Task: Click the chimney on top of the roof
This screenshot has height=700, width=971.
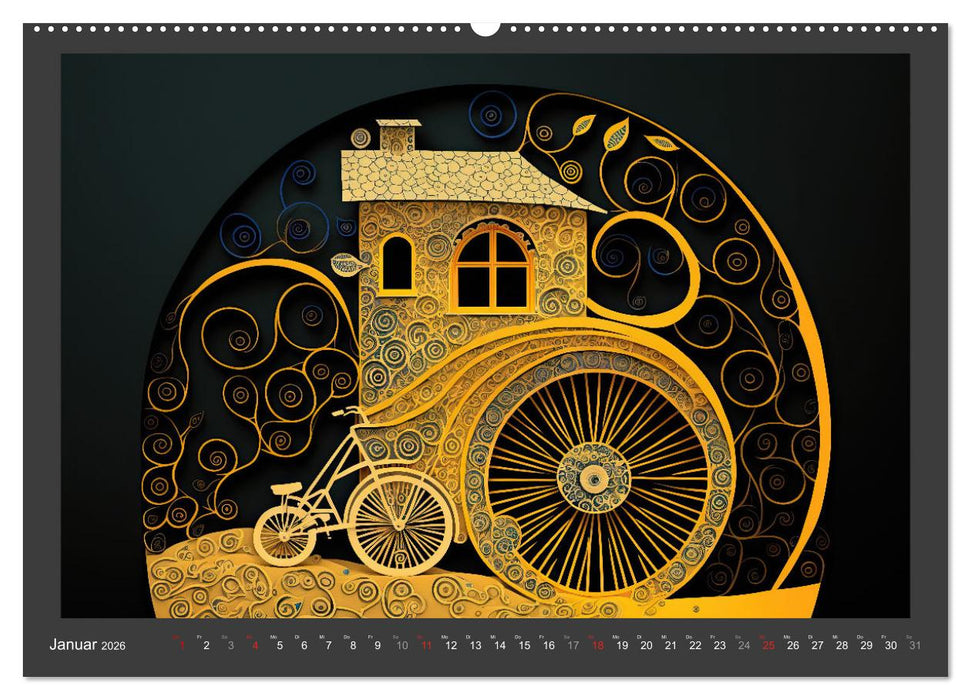Action: coord(398,136)
